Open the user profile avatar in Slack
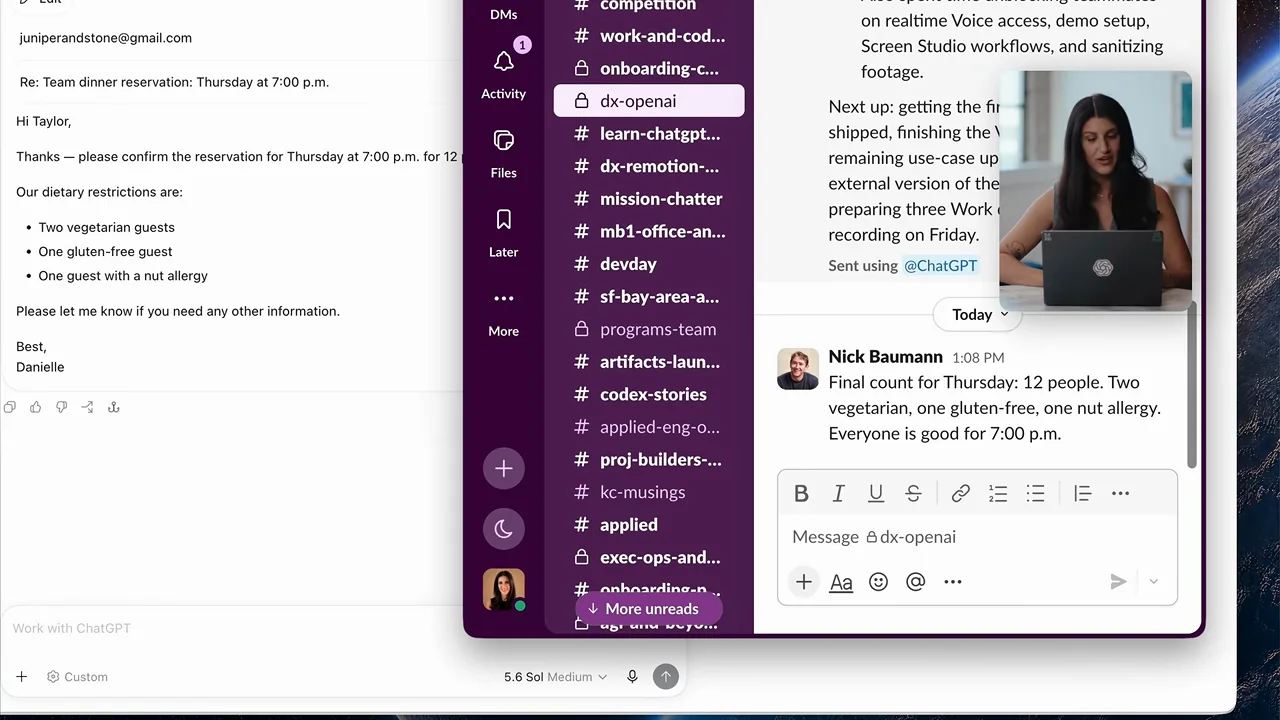 tap(503, 589)
